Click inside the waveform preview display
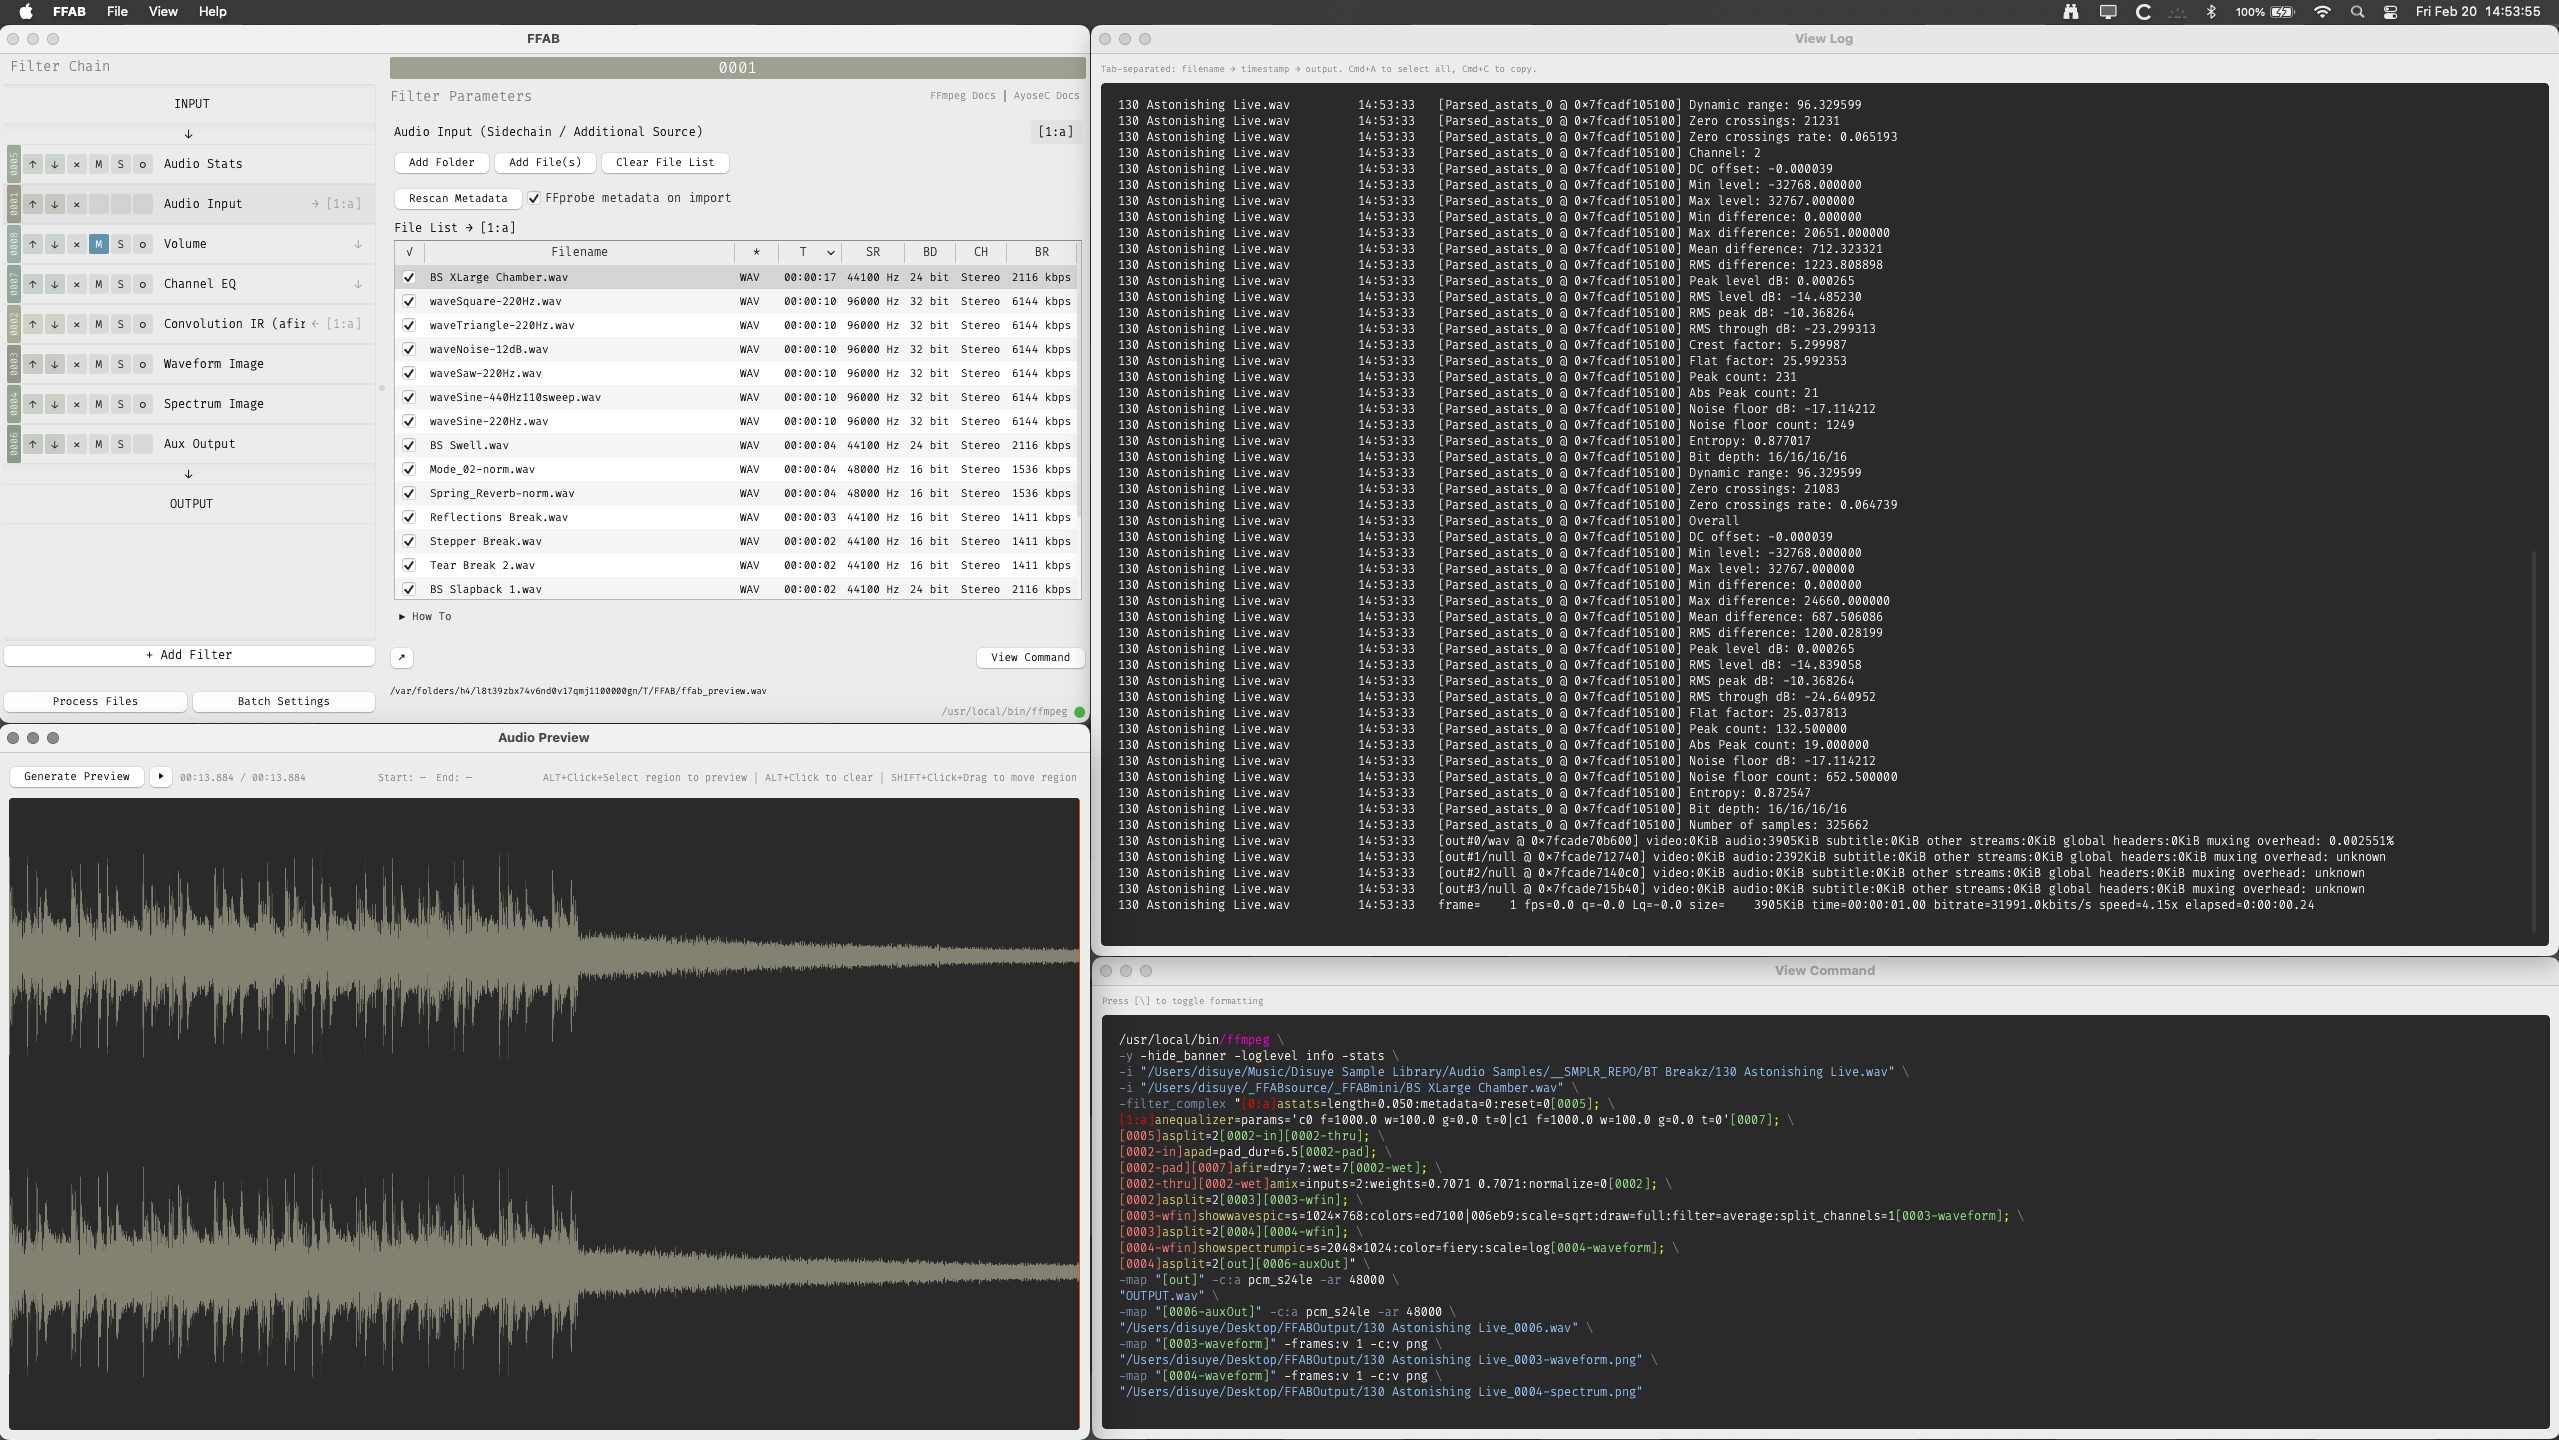The height and width of the screenshot is (1440, 2559). tap(544, 1112)
